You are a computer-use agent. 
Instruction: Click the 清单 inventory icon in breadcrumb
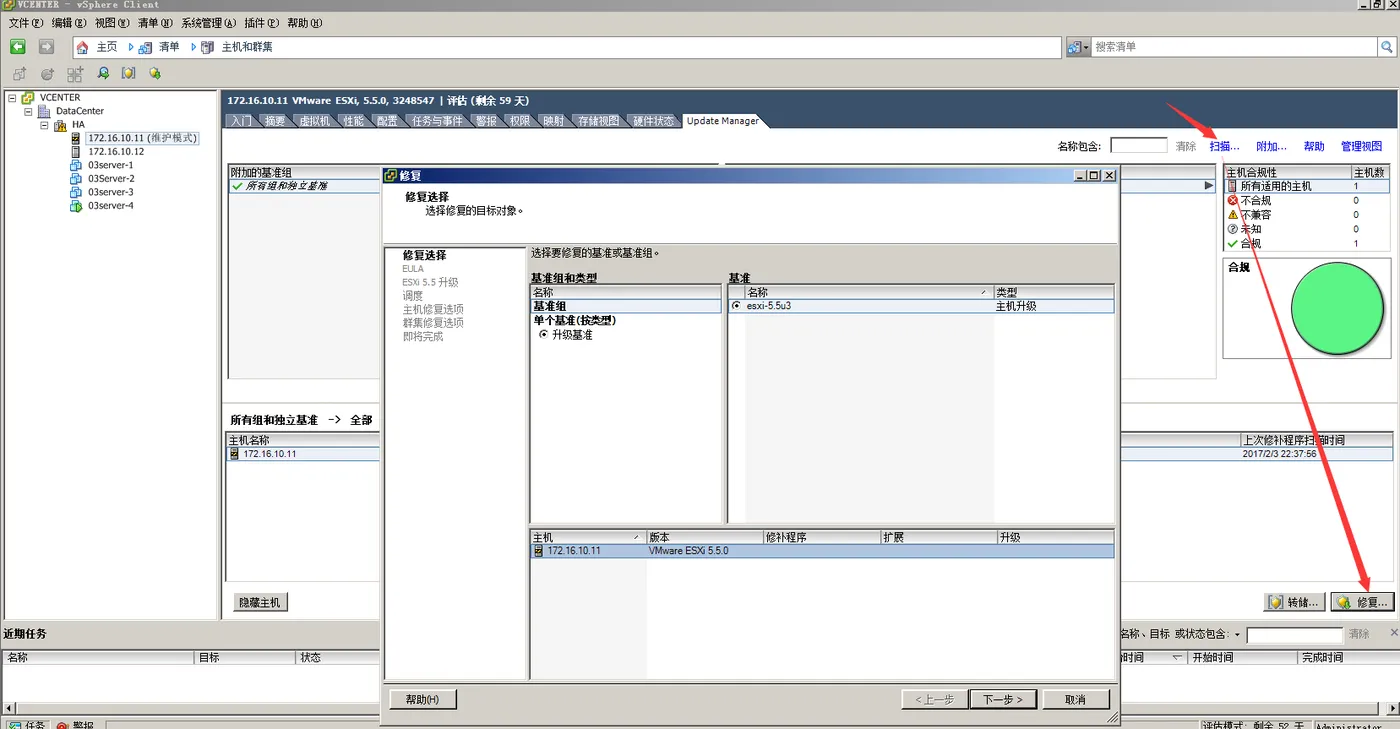pyautogui.click(x=146, y=47)
